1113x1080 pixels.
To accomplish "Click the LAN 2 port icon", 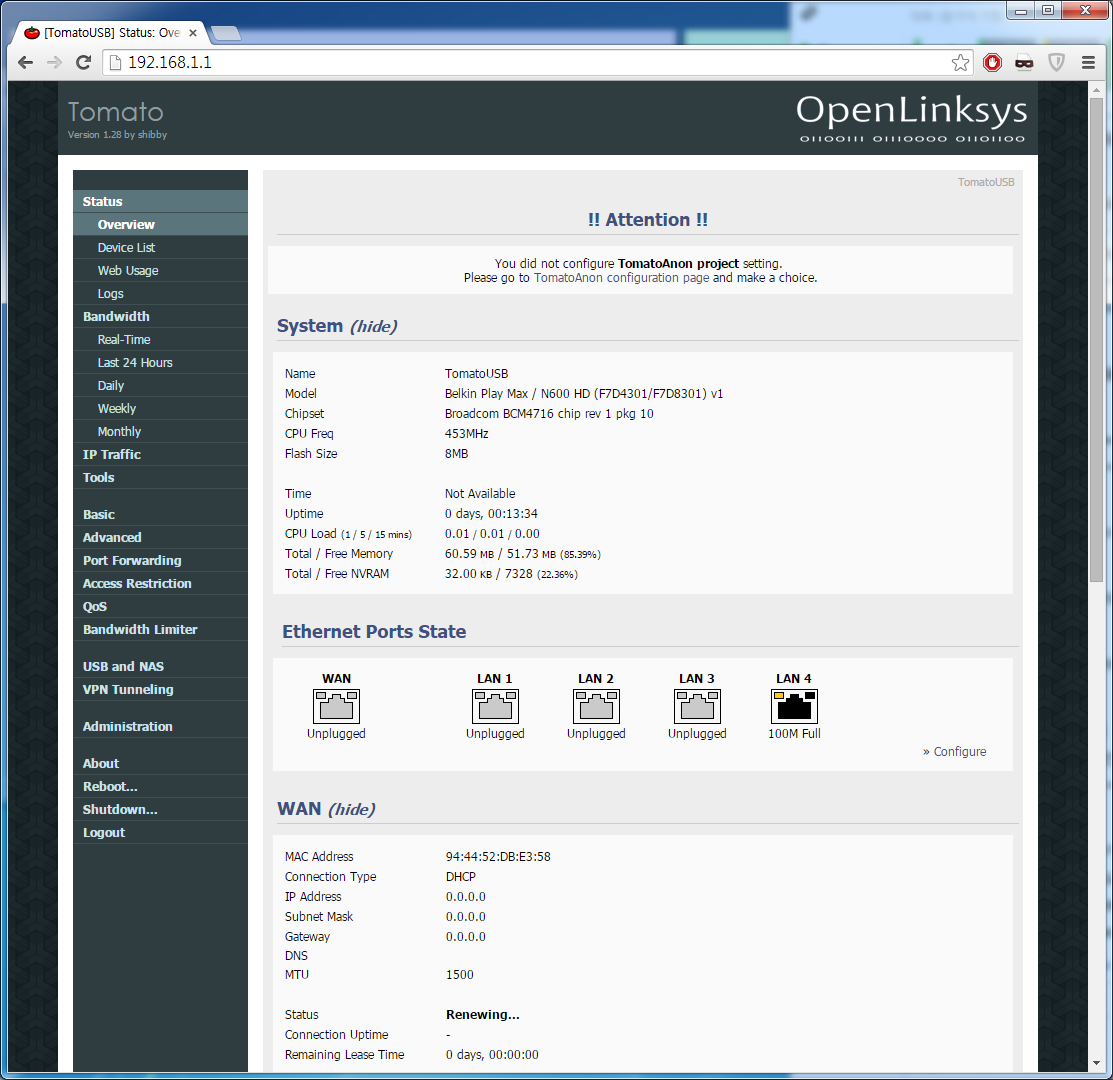I will (x=596, y=706).
